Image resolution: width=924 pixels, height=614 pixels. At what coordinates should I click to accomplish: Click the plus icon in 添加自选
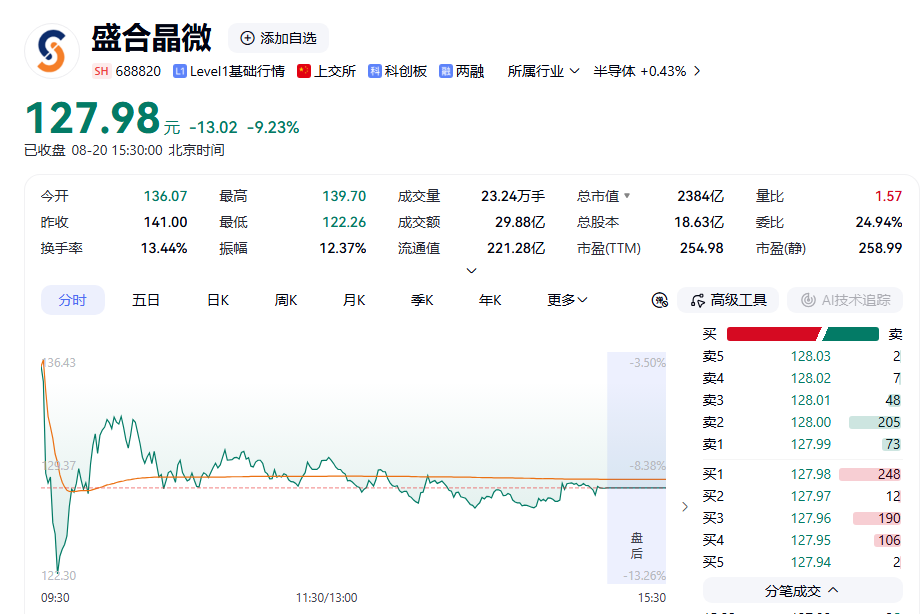pos(248,38)
